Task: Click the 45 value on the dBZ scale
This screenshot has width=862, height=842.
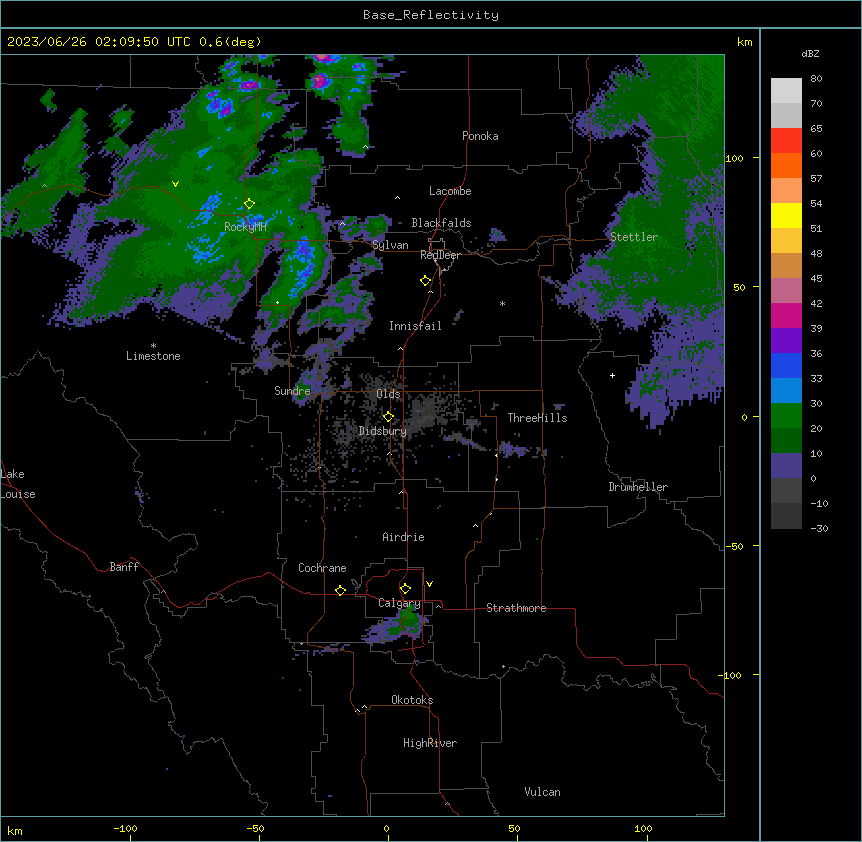Action: tap(816, 279)
